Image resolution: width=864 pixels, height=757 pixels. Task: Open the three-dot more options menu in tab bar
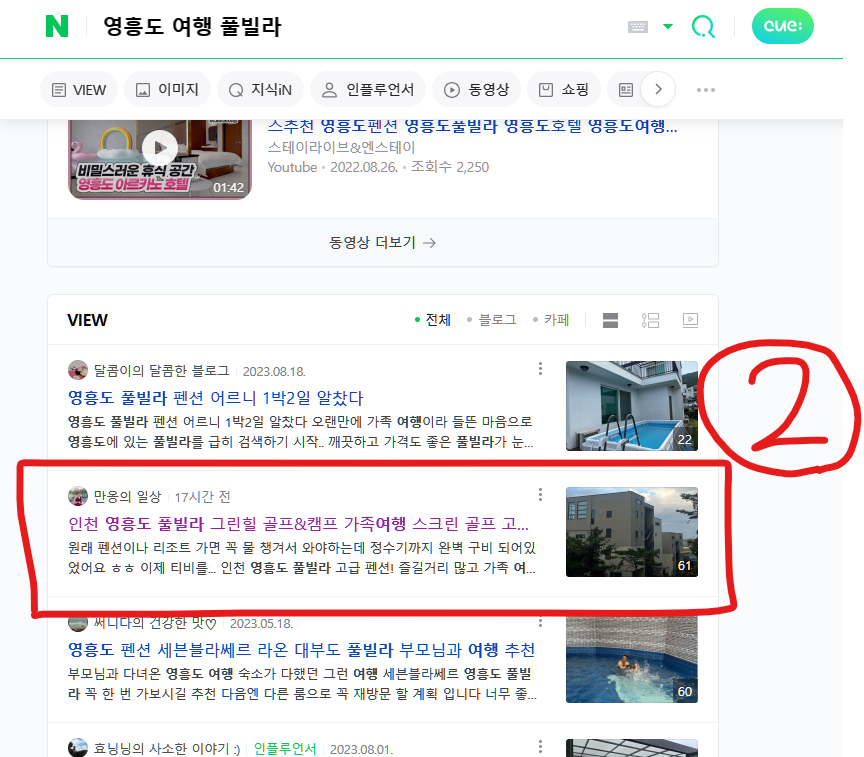(x=706, y=90)
